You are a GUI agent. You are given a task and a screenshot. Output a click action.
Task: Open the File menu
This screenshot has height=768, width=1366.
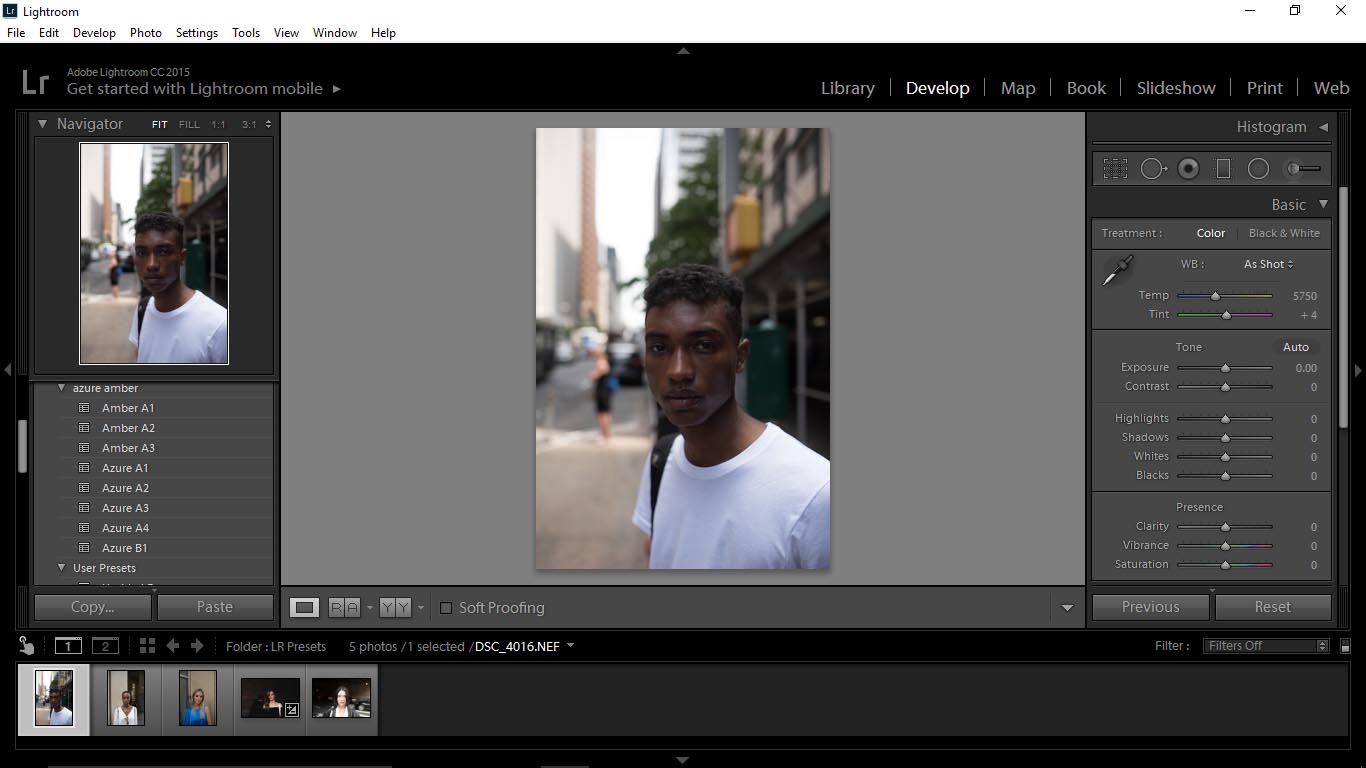point(16,33)
